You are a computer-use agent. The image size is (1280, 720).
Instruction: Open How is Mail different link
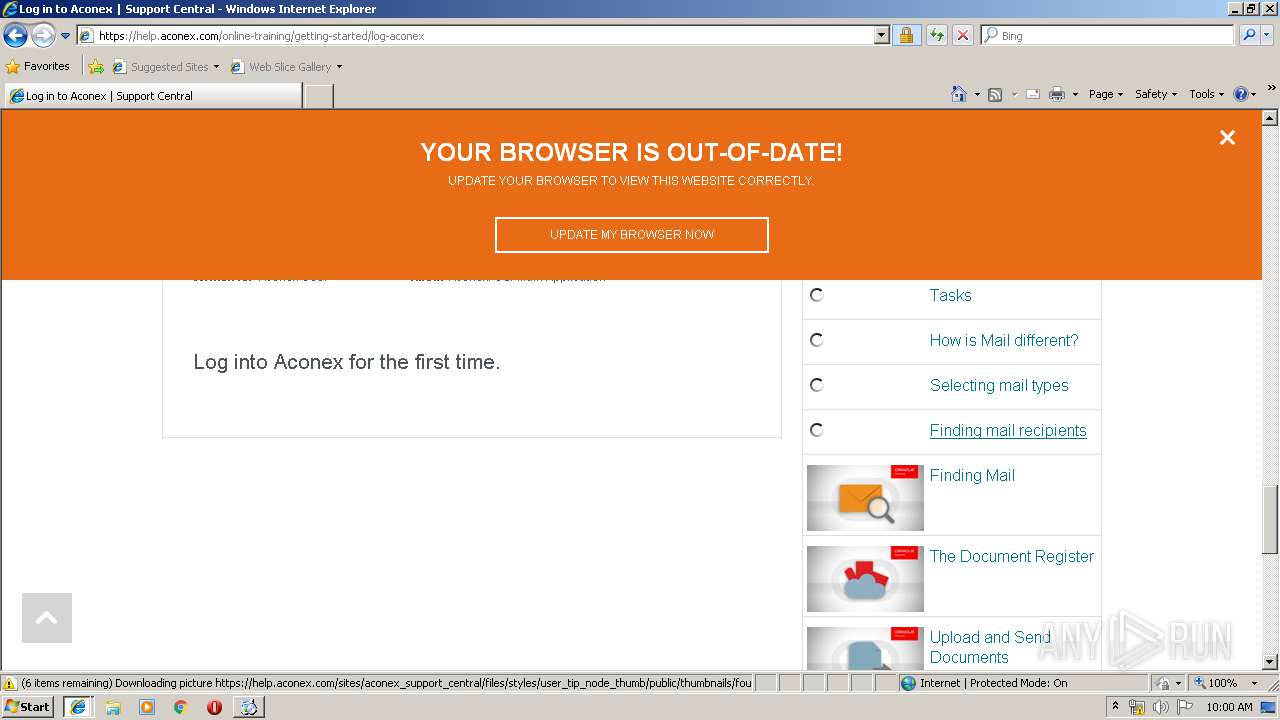point(1004,340)
